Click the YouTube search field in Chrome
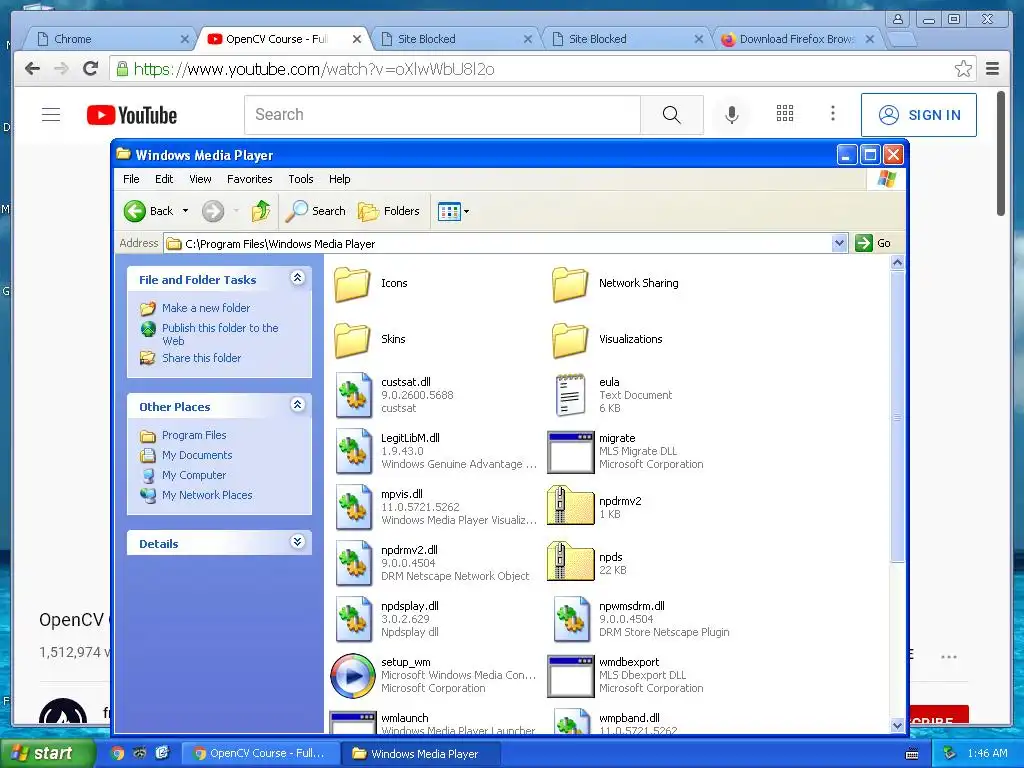This screenshot has width=1024, height=768. tap(443, 115)
